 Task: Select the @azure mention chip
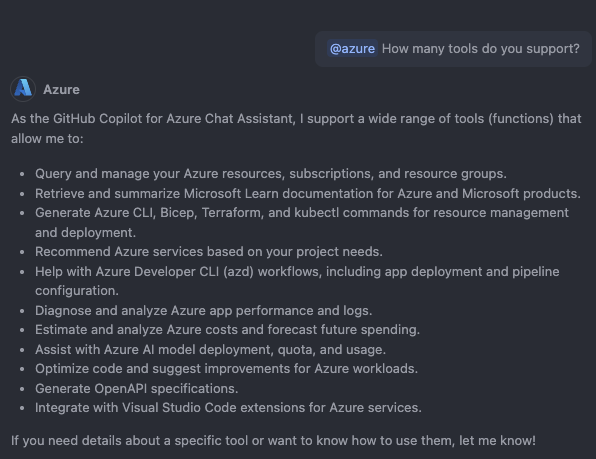[x=352, y=49]
